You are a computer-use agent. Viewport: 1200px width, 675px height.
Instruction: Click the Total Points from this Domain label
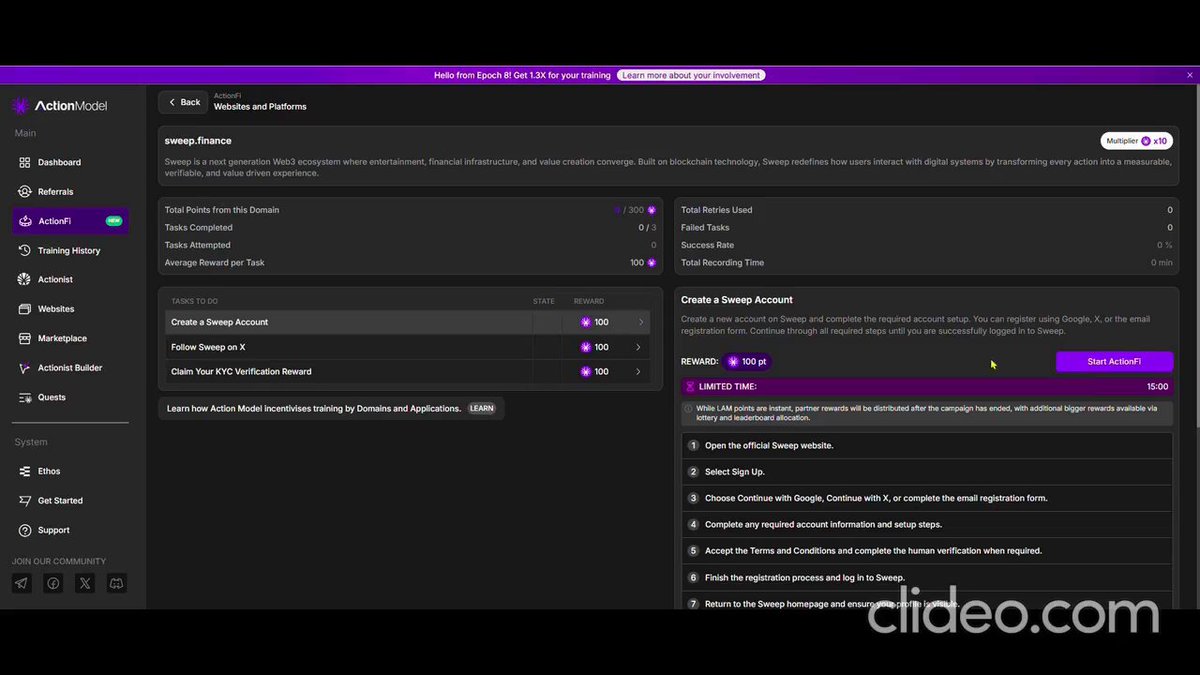pos(222,210)
